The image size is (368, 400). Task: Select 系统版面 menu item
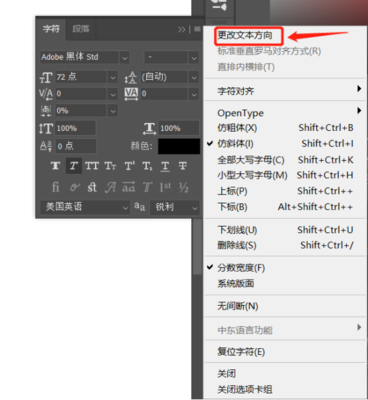pos(285,283)
